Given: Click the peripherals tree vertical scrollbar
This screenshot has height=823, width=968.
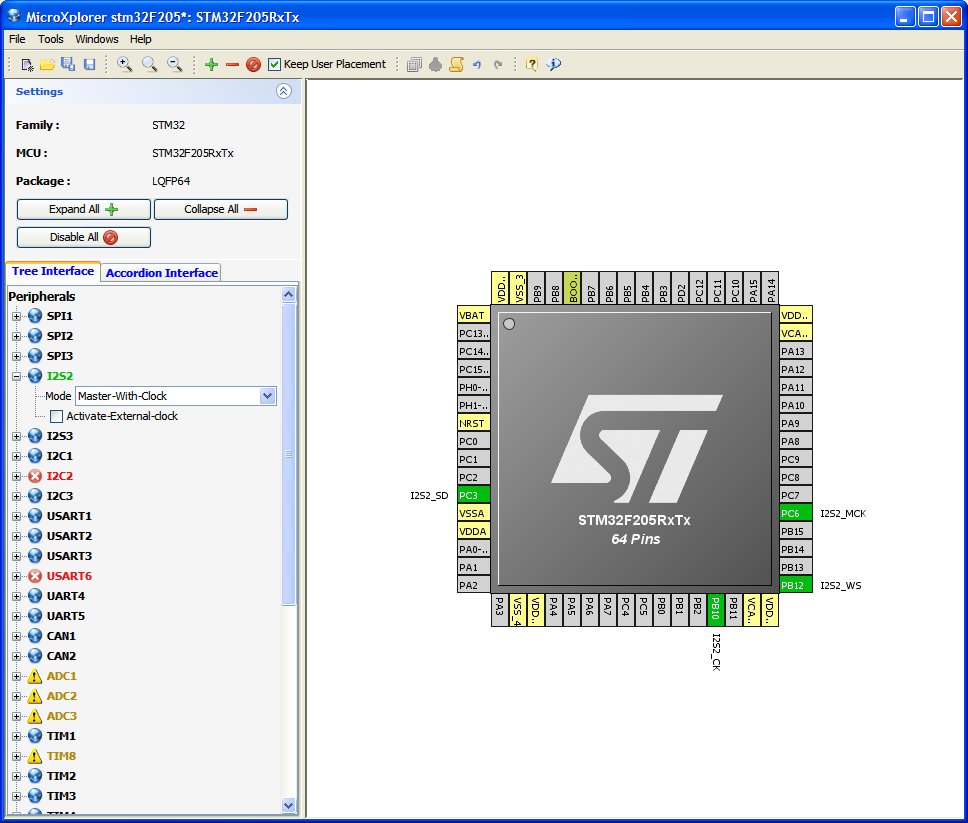Looking at the screenshot, I should (289, 455).
